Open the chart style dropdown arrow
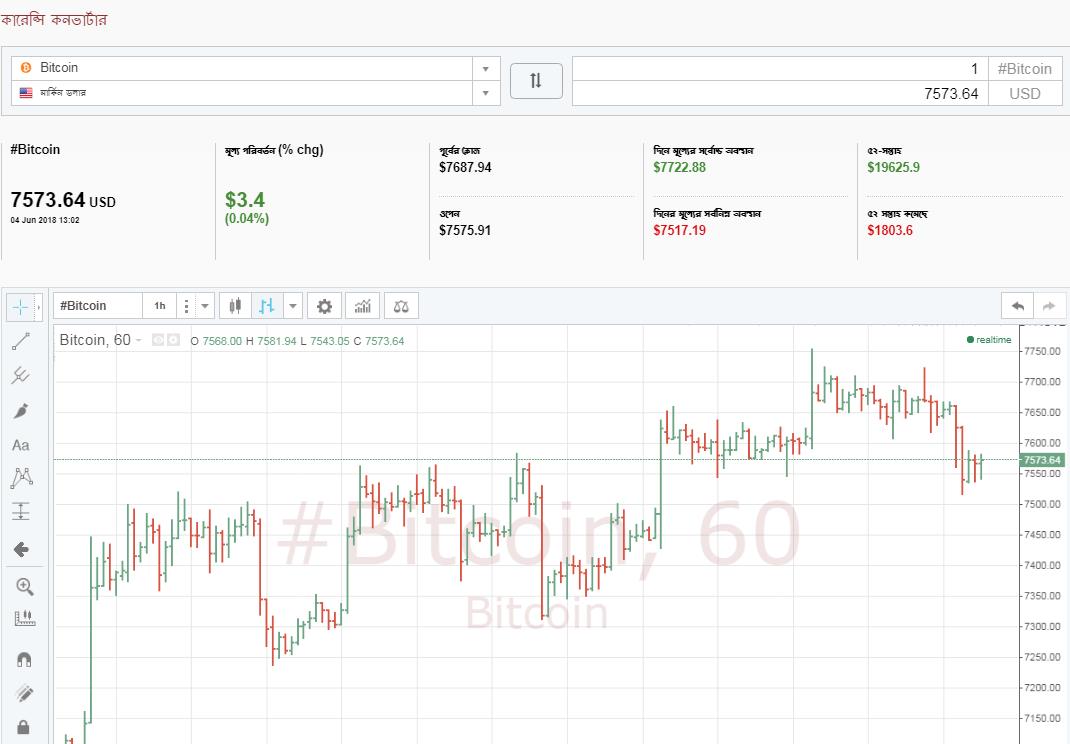The width and height of the screenshot is (1070, 744). [293, 306]
